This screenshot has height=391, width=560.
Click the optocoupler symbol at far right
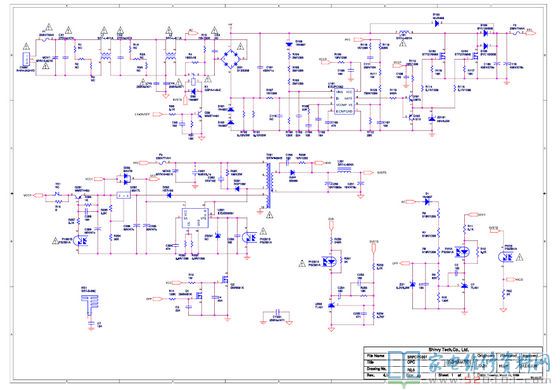pos(506,256)
